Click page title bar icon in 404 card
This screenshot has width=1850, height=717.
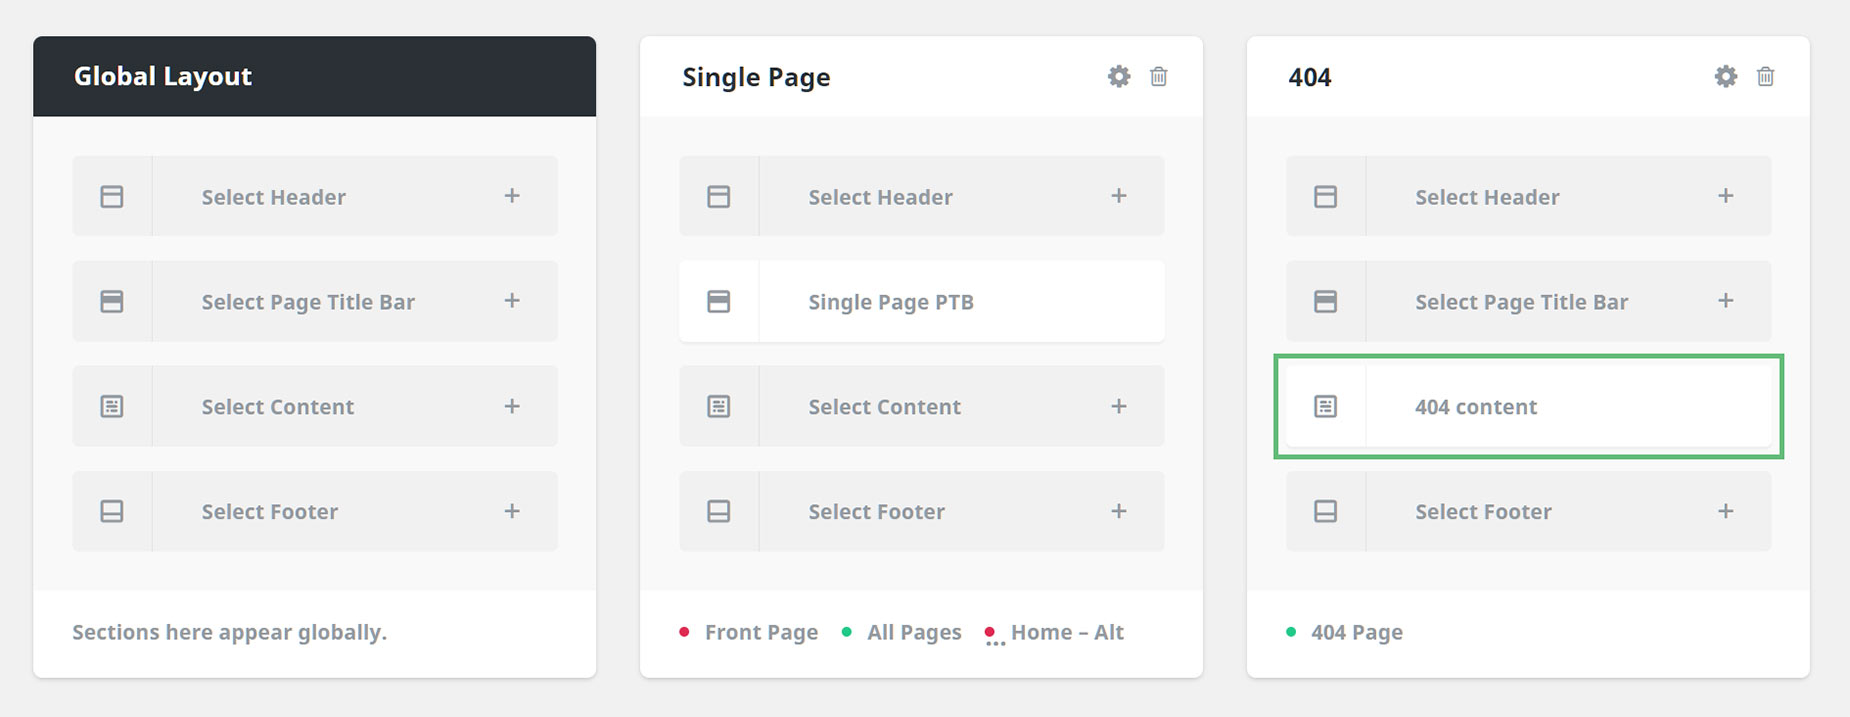(x=1325, y=301)
